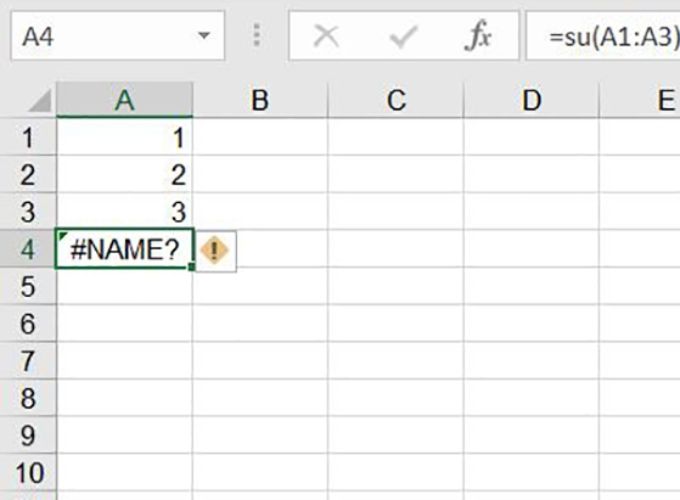Select column A header

(x=124, y=100)
